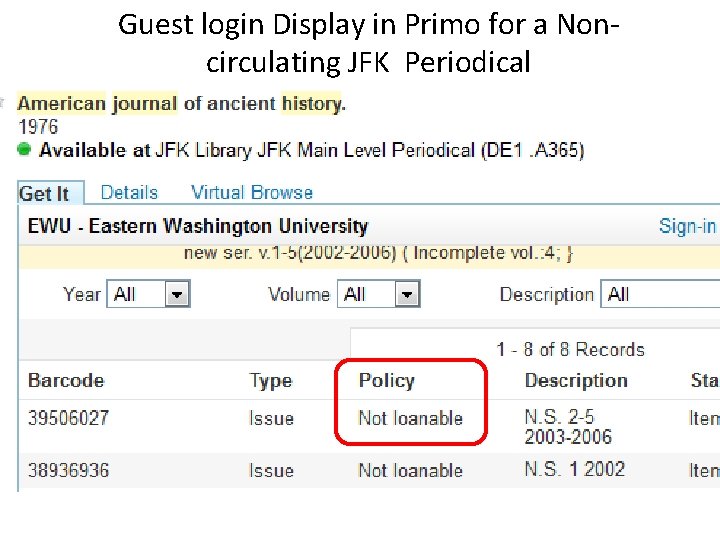
Task: Open the Volume dropdown arrow
Action: (407, 294)
